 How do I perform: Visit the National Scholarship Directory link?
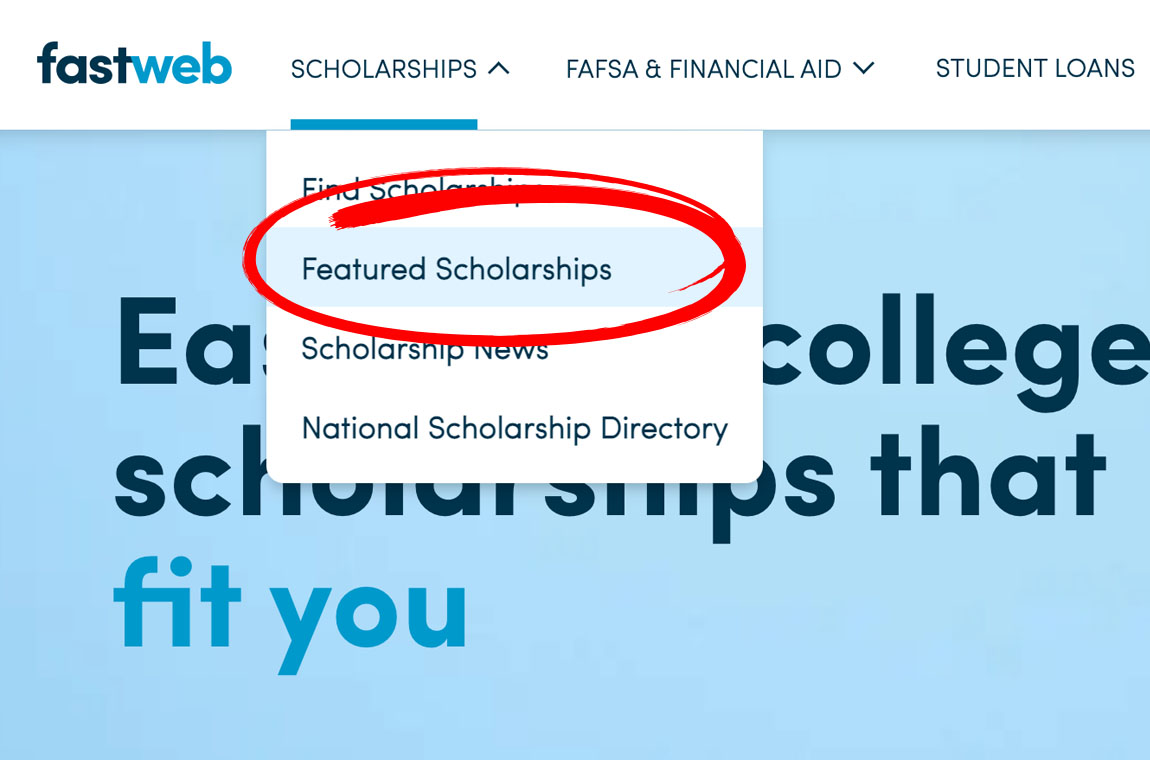click(514, 428)
